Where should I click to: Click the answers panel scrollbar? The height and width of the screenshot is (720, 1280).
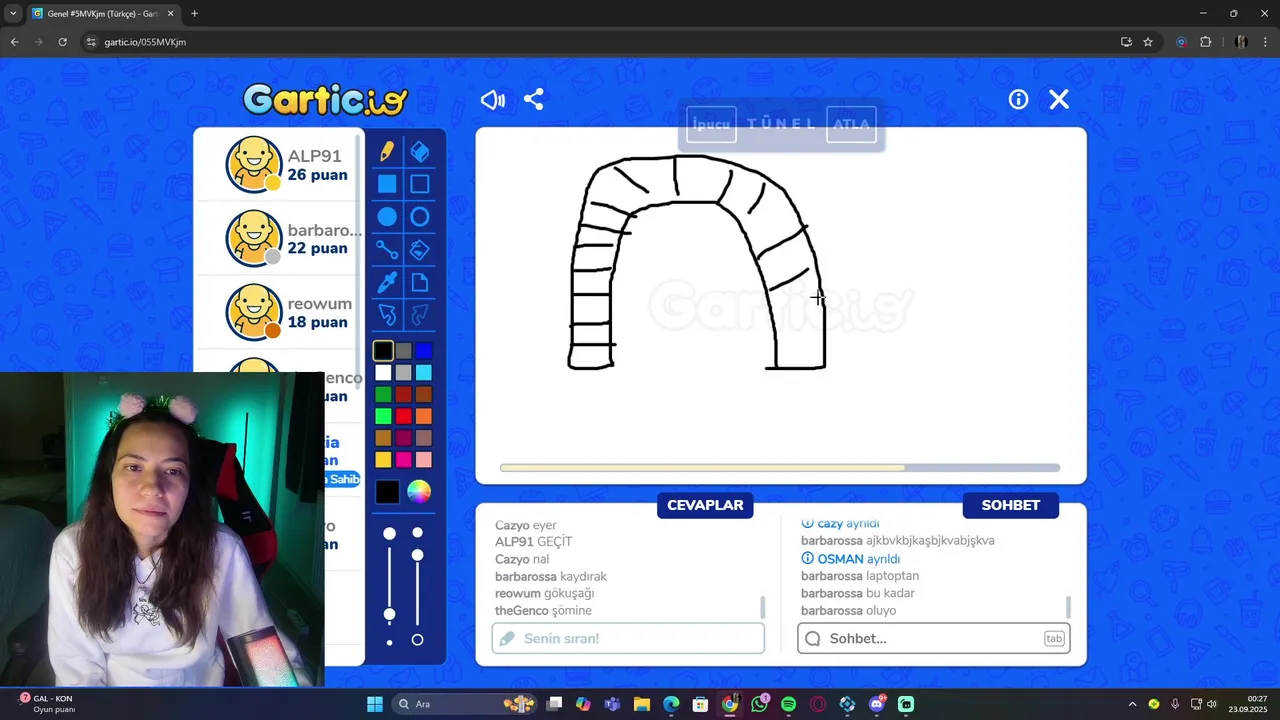763,607
